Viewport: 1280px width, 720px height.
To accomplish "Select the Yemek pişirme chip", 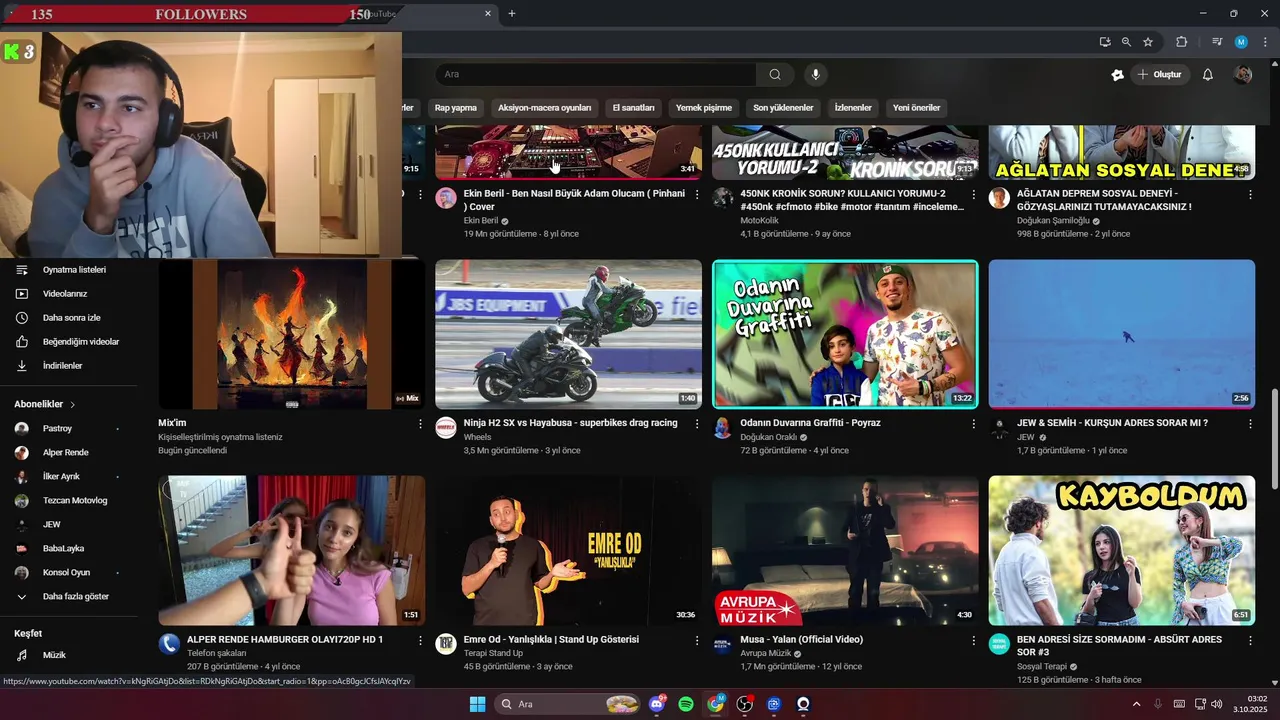I will tap(704, 108).
